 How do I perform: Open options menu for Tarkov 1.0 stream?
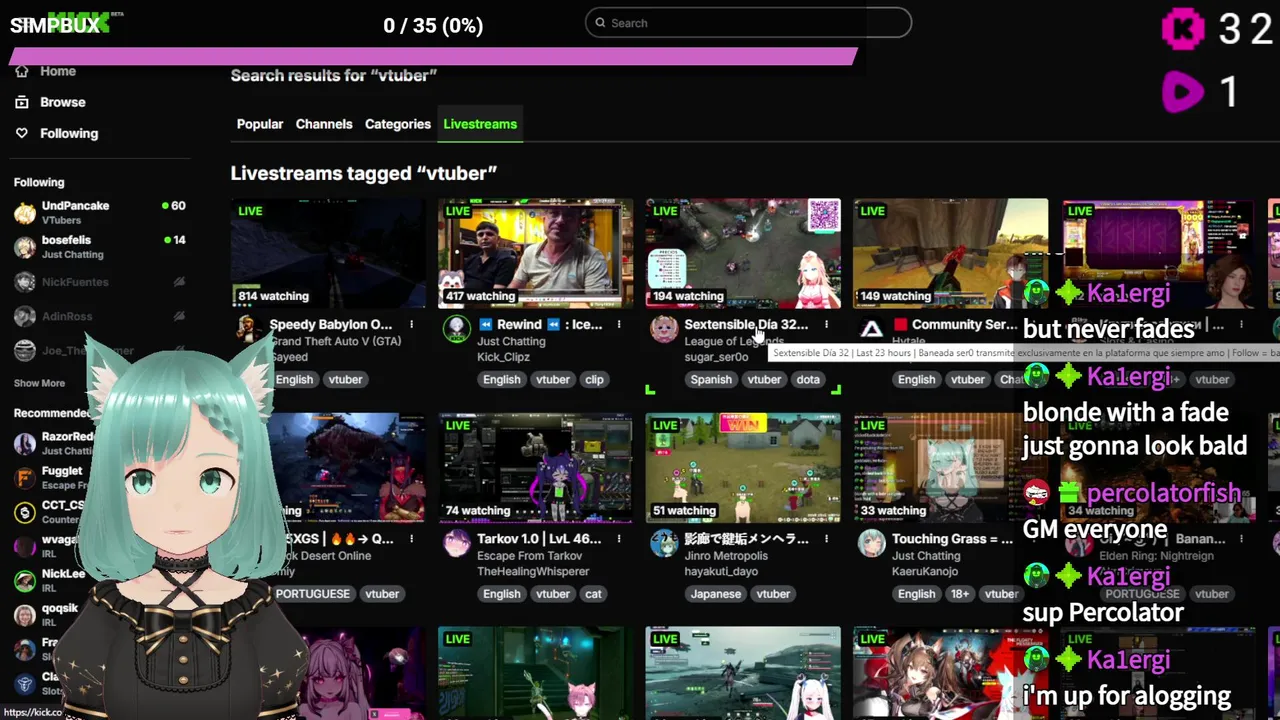(x=619, y=538)
